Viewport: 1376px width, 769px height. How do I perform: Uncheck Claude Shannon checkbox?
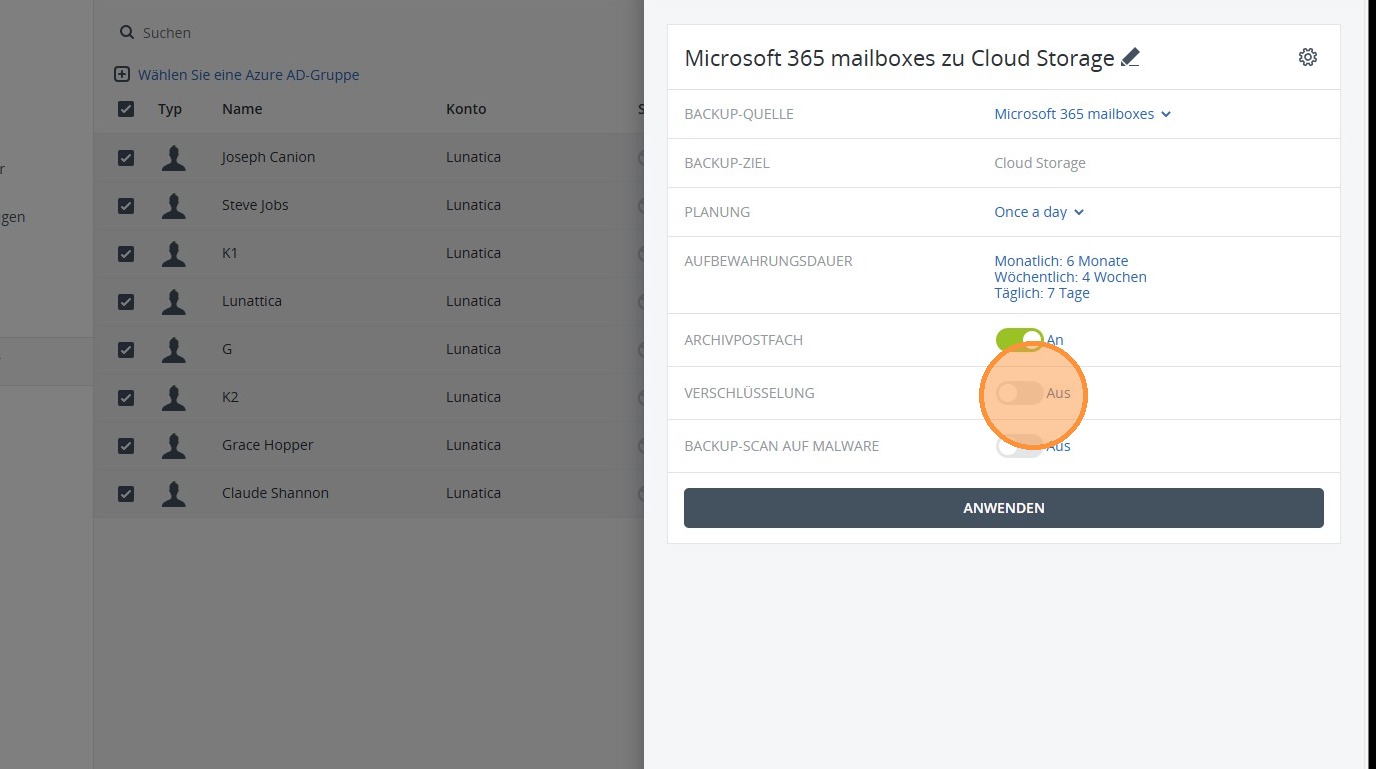tap(126, 493)
